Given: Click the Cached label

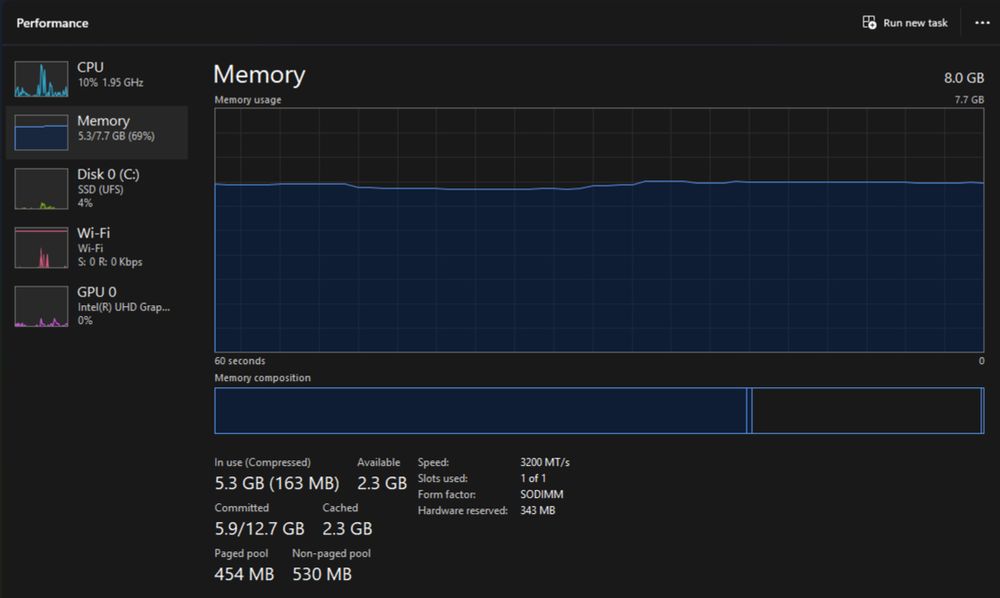Looking at the screenshot, I should pos(340,507).
